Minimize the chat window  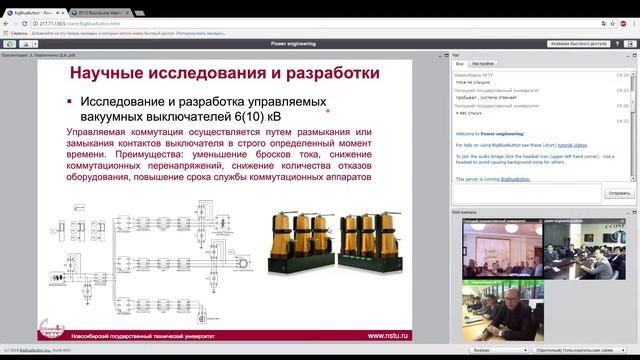628,55
